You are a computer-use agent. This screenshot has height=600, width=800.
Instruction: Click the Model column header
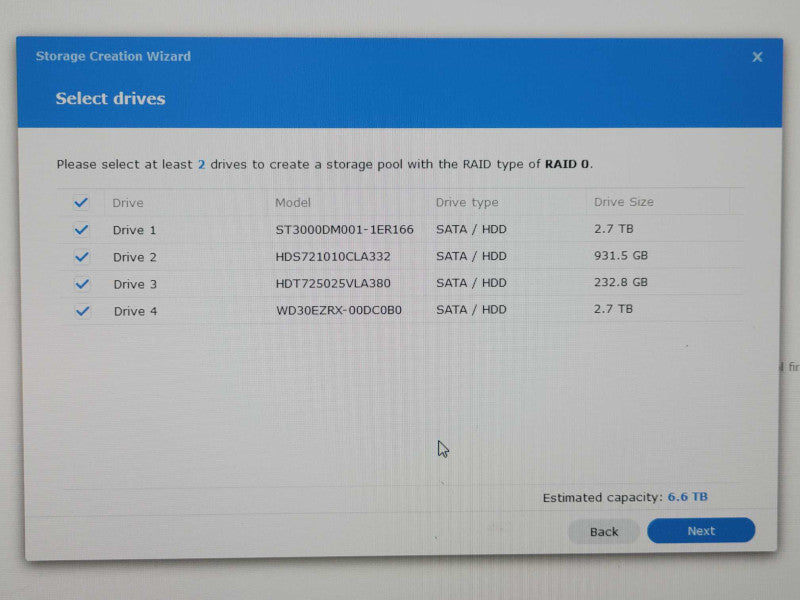tap(293, 203)
